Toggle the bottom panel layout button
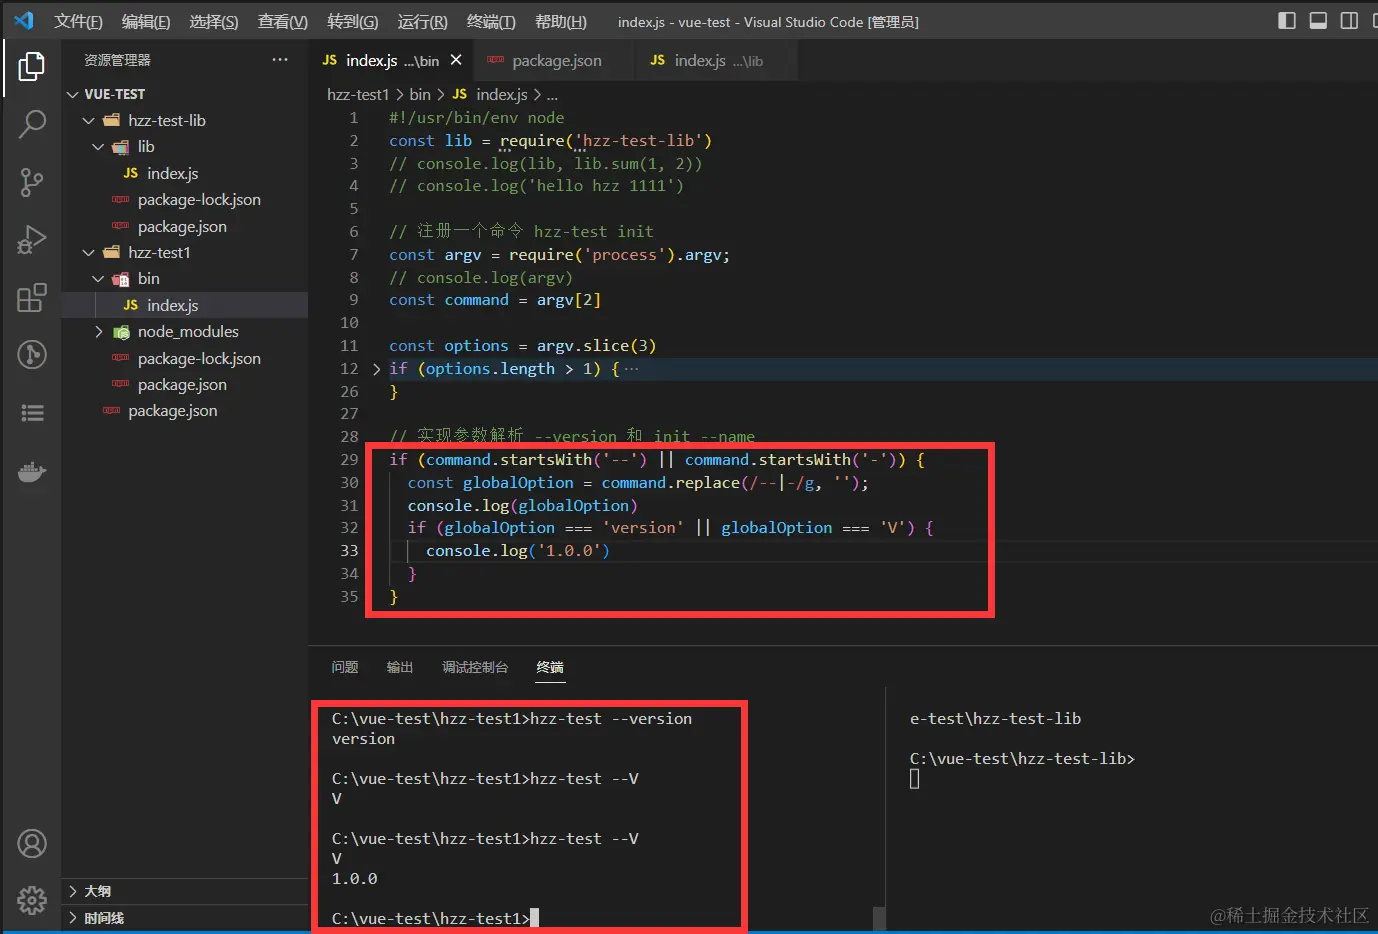Screen dimensions: 1378x934 [1318, 21]
